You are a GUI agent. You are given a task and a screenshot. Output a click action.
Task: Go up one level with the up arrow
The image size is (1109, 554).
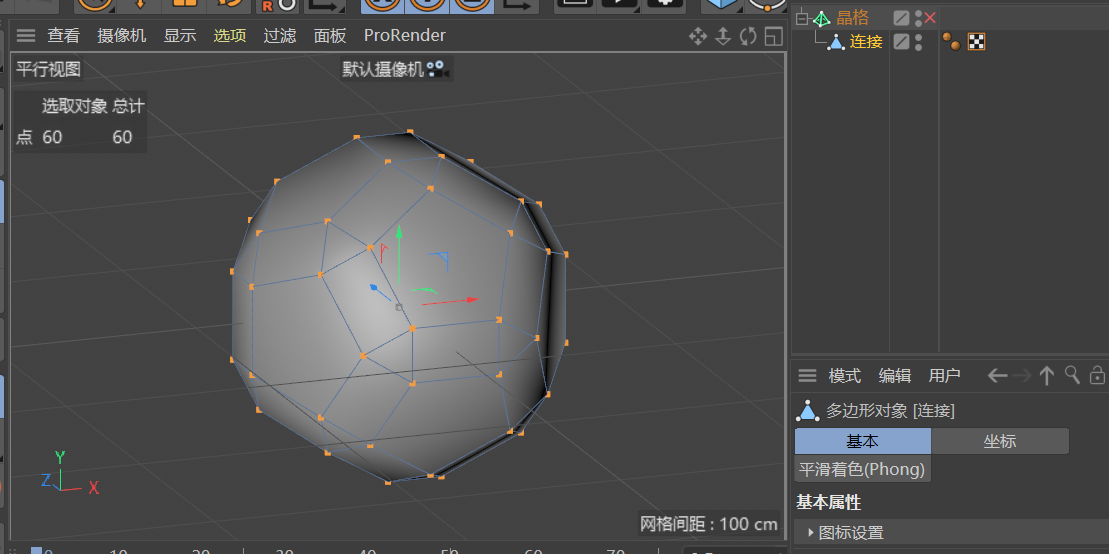(1047, 376)
